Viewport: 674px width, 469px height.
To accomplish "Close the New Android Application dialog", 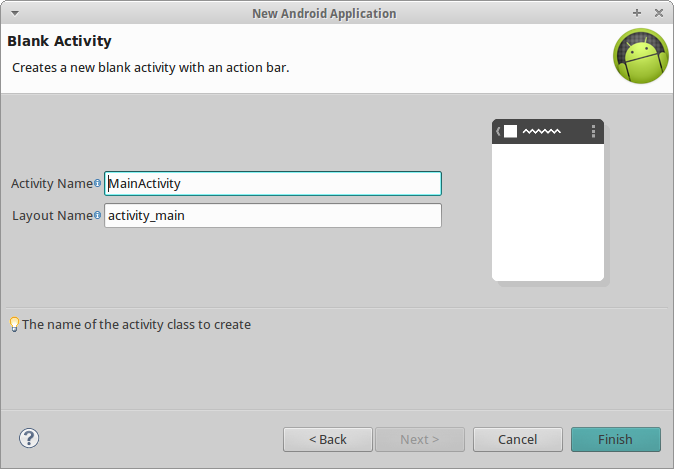I will click(x=659, y=13).
